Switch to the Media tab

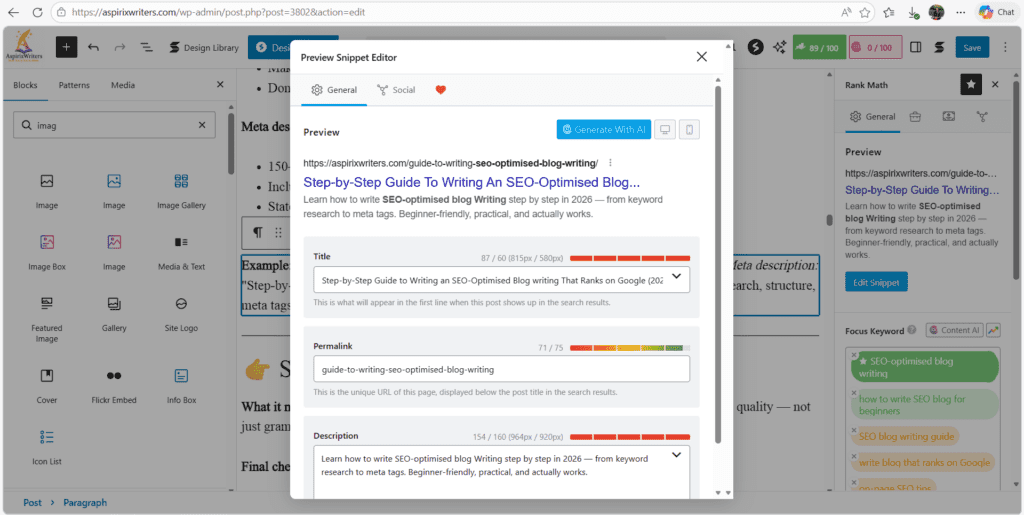[123, 85]
